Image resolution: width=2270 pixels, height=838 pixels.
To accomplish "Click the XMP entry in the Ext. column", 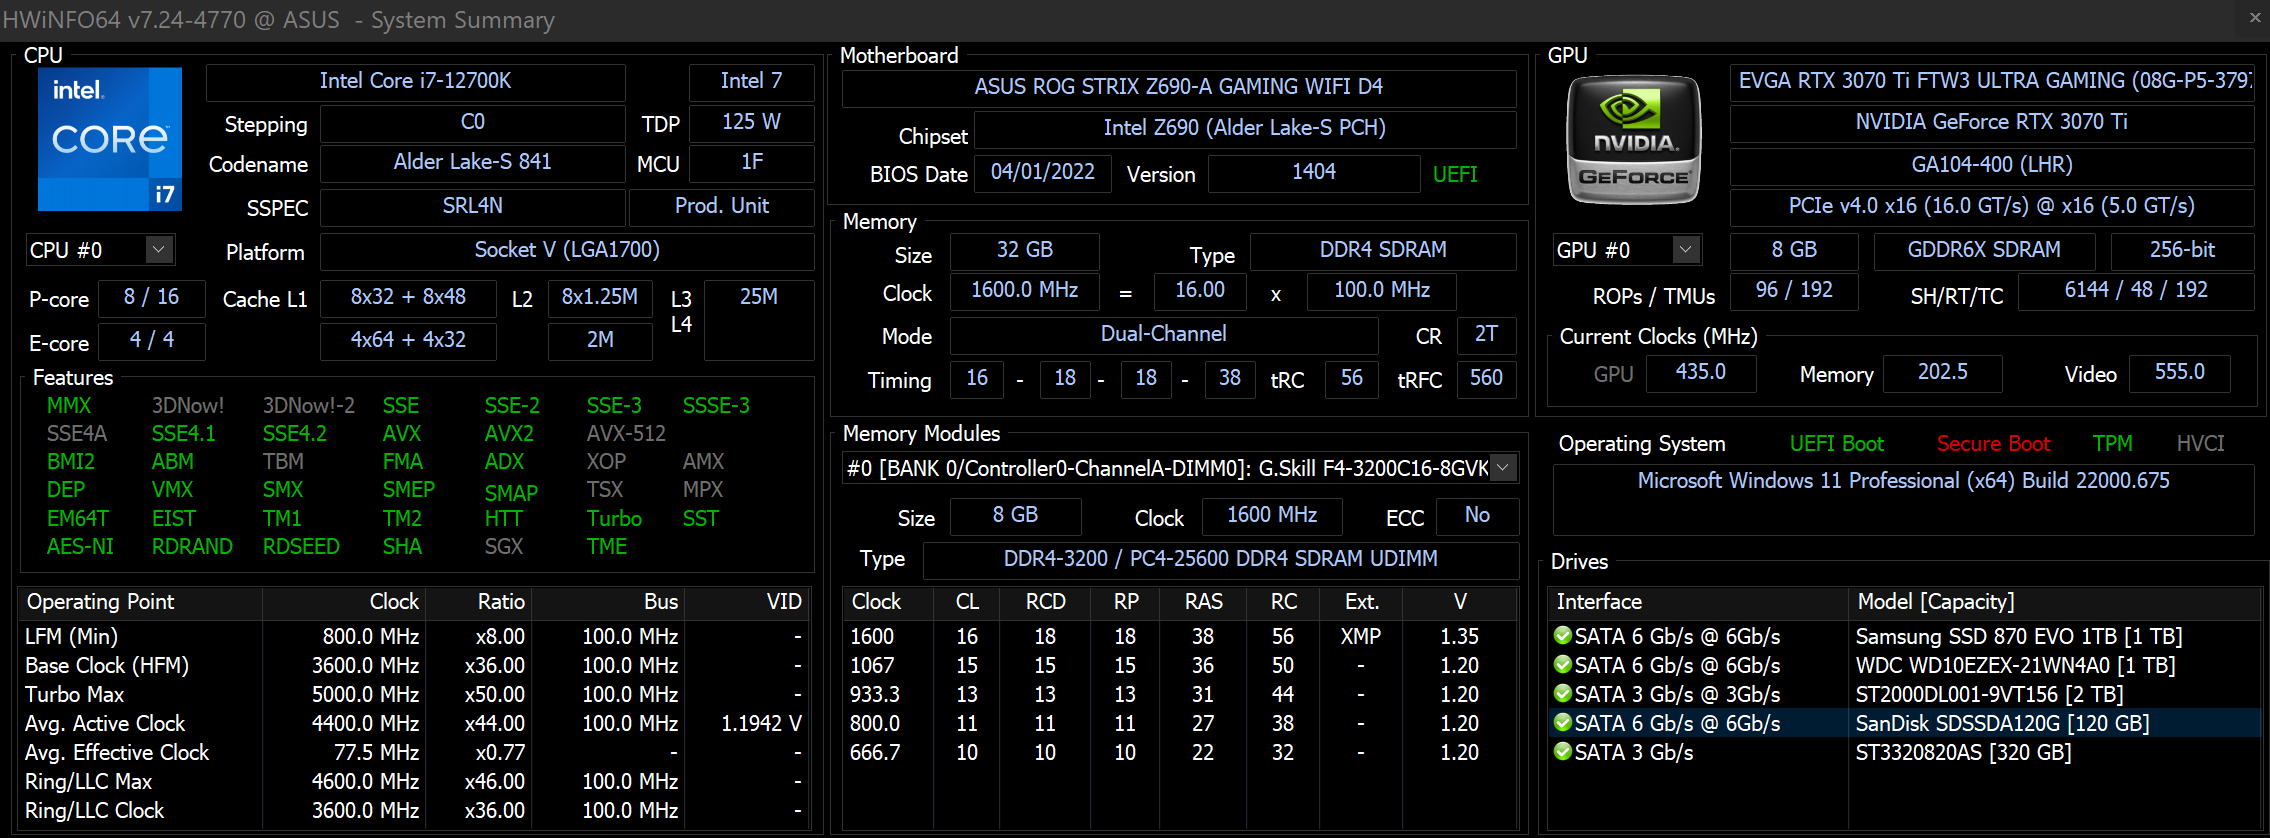I will pyautogui.click(x=1361, y=636).
